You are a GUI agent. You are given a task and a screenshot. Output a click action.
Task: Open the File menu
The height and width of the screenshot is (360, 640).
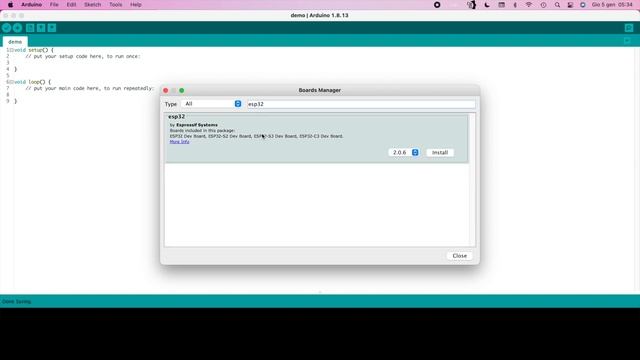[54, 5]
